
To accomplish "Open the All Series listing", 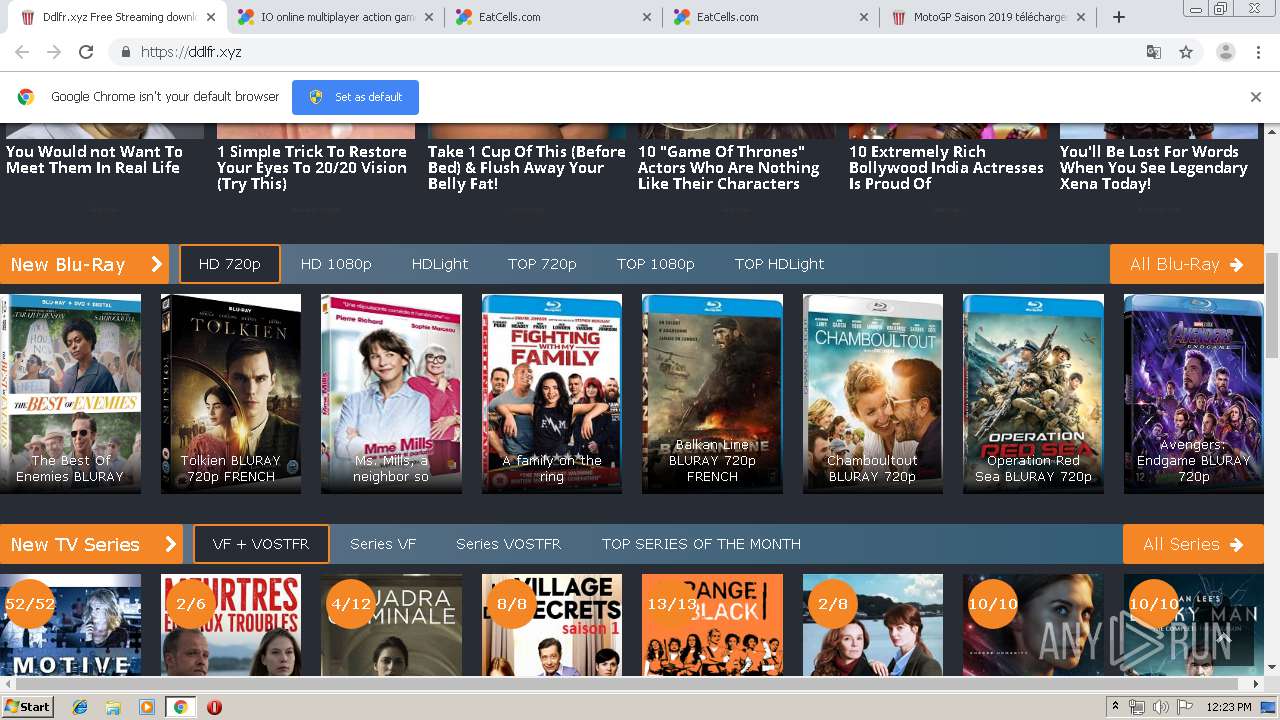I will pyautogui.click(x=1193, y=544).
